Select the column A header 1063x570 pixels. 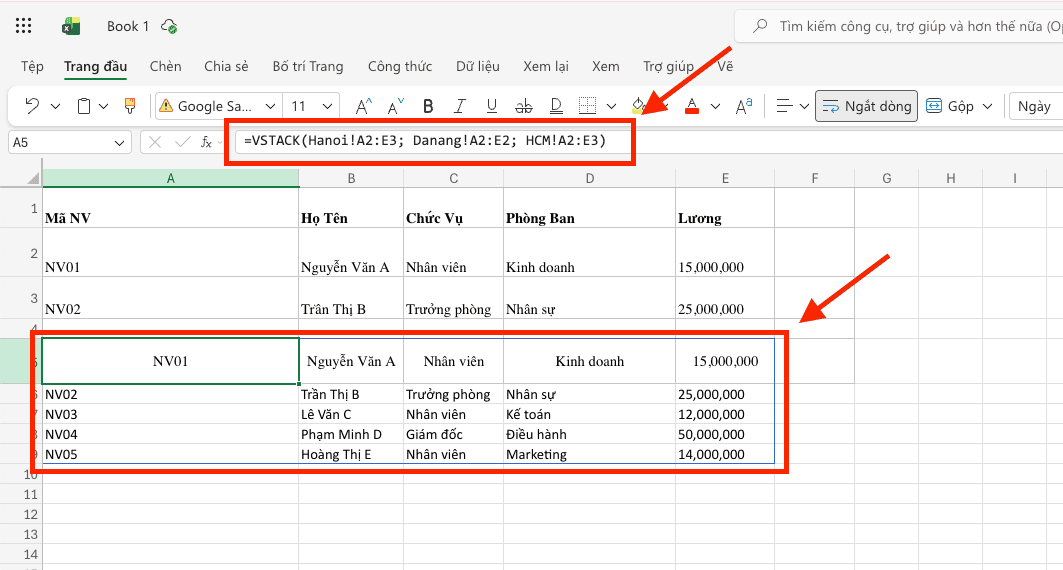coord(171,178)
